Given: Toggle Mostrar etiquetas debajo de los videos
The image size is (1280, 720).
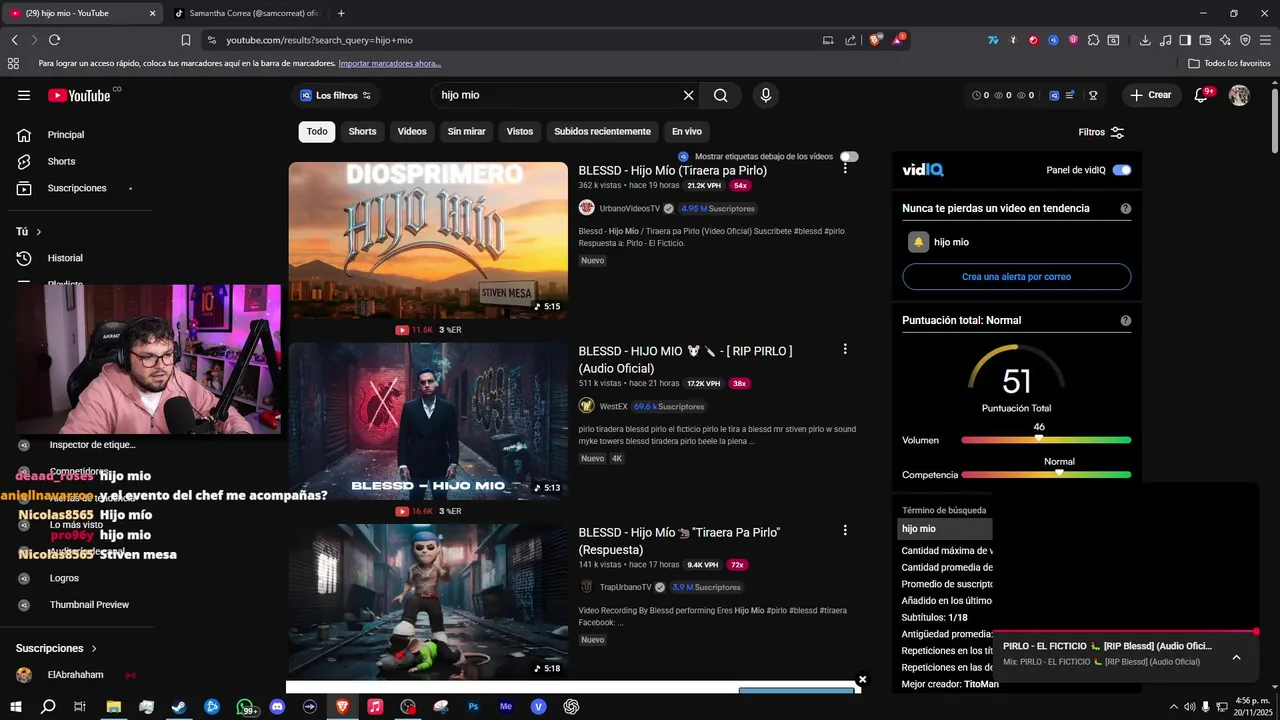Looking at the screenshot, I should [849, 156].
